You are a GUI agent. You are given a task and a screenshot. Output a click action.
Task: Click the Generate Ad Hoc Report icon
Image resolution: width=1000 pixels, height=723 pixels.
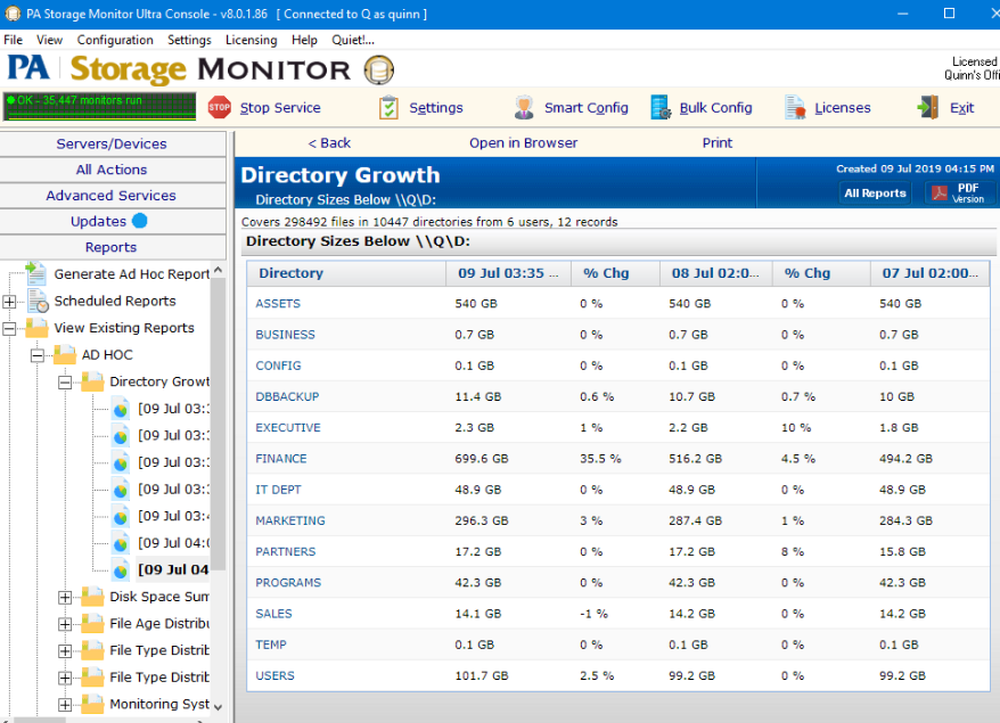[x=36, y=273]
